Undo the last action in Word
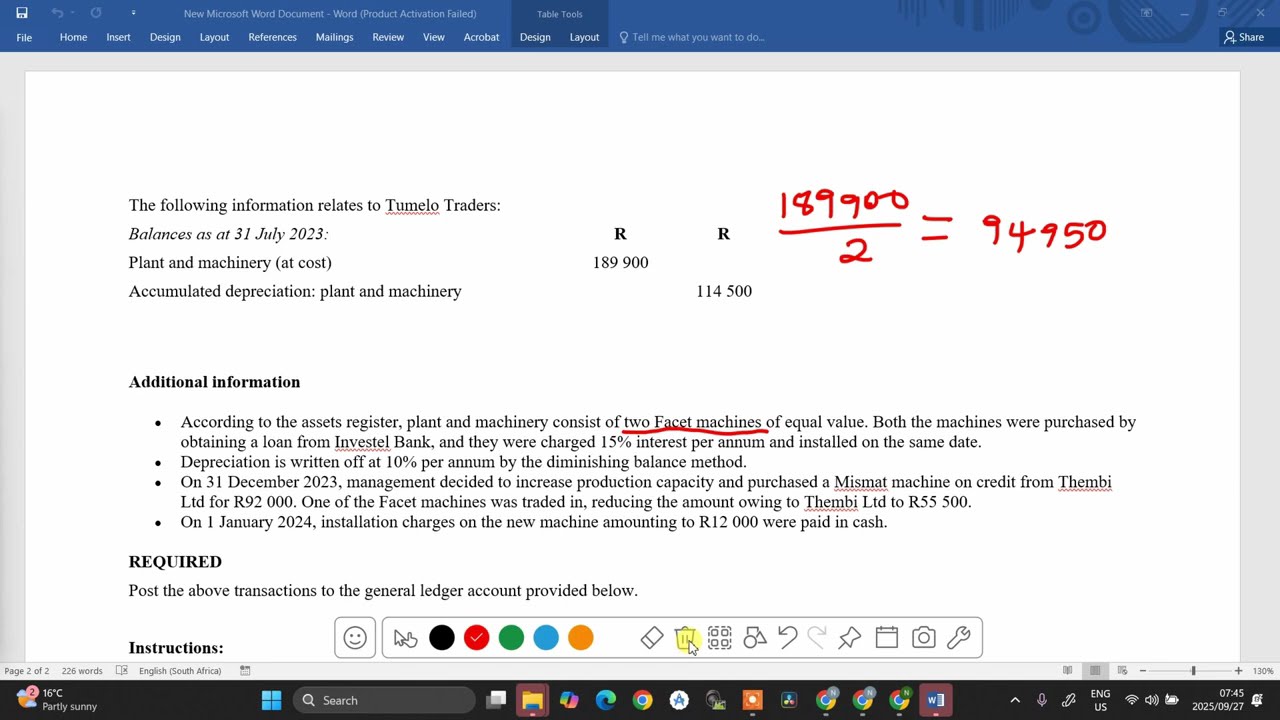Viewport: 1280px width, 720px height. tap(57, 13)
